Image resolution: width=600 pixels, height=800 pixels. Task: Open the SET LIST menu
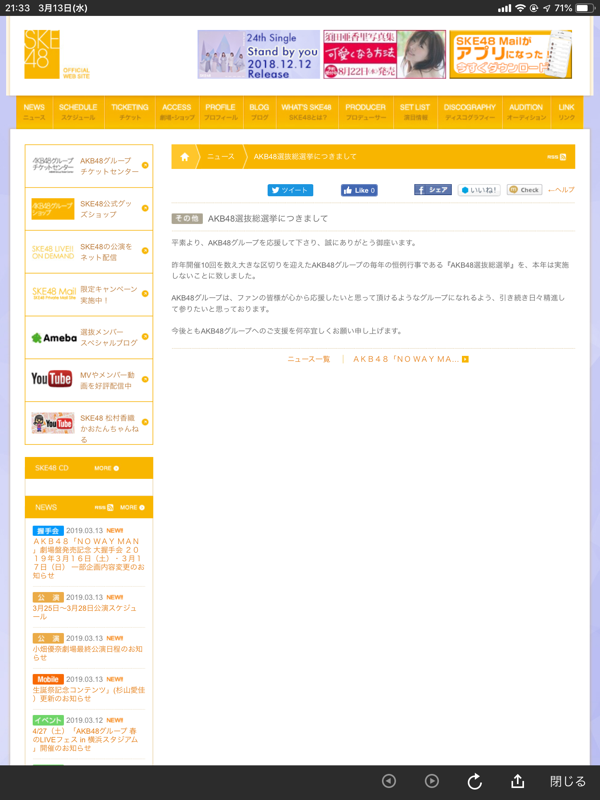[x=415, y=112]
